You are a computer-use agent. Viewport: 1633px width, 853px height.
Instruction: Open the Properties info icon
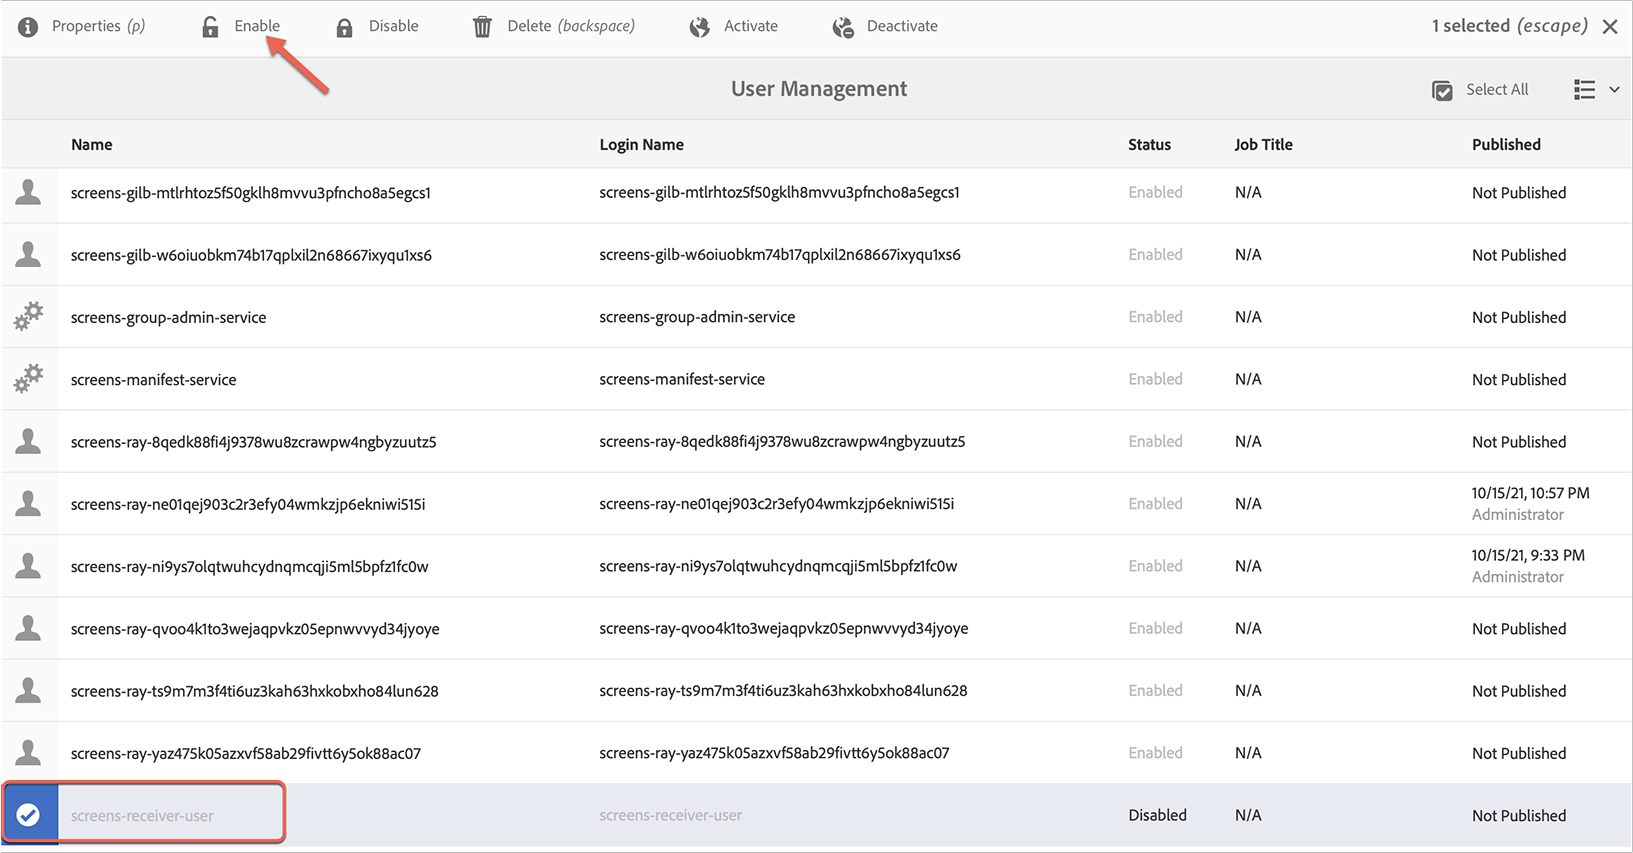pyautogui.click(x=28, y=27)
